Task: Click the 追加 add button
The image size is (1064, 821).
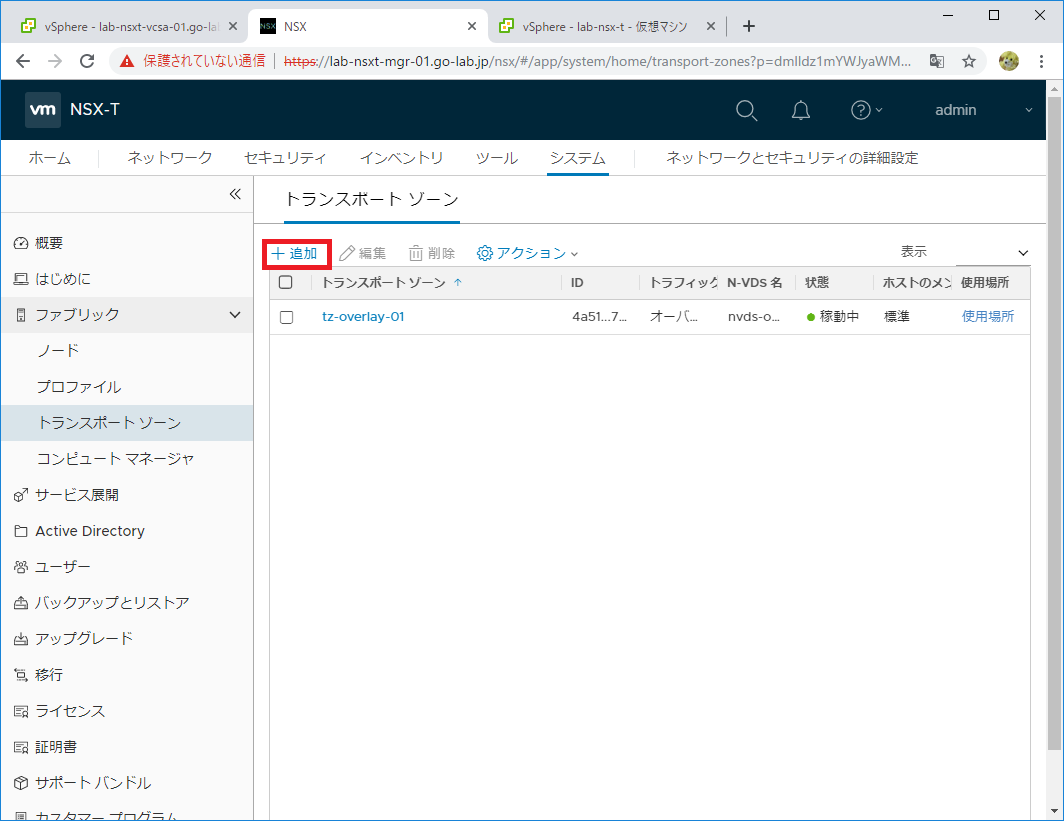Action: (295, 253)
